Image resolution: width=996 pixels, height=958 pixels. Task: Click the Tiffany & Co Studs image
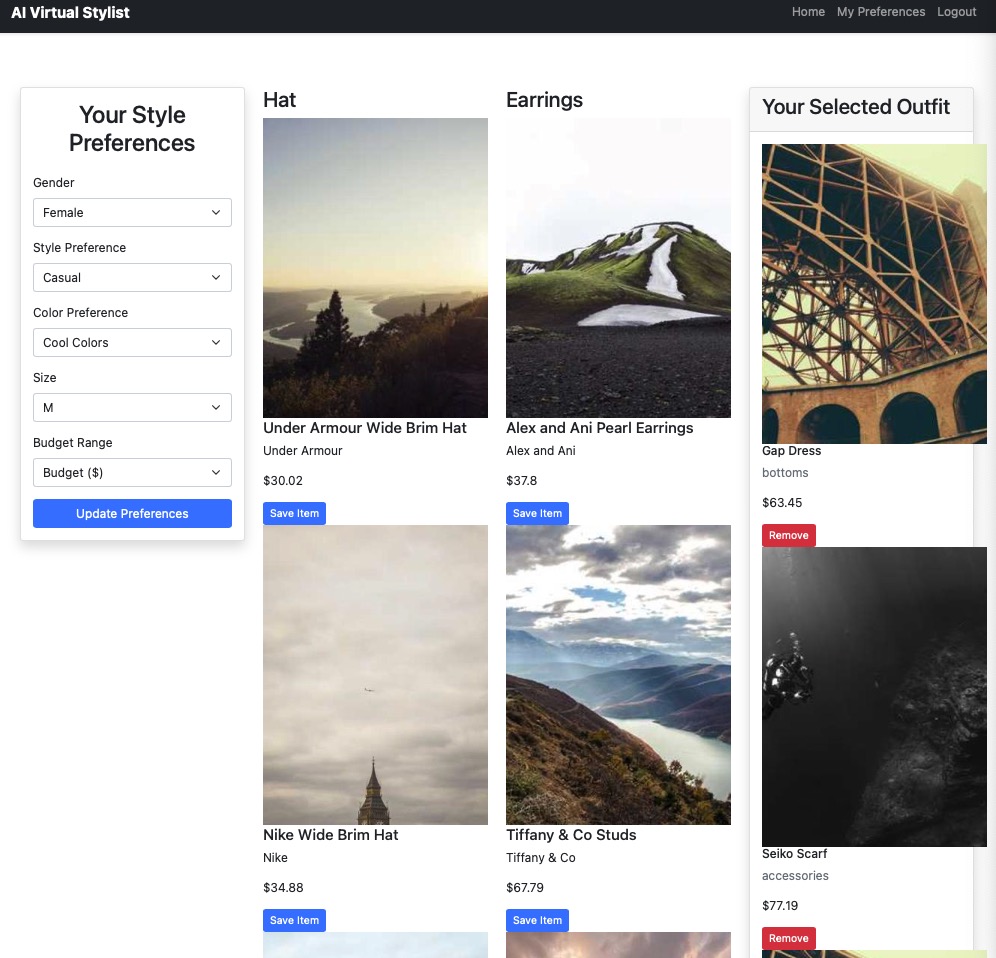tap(618, 675)
